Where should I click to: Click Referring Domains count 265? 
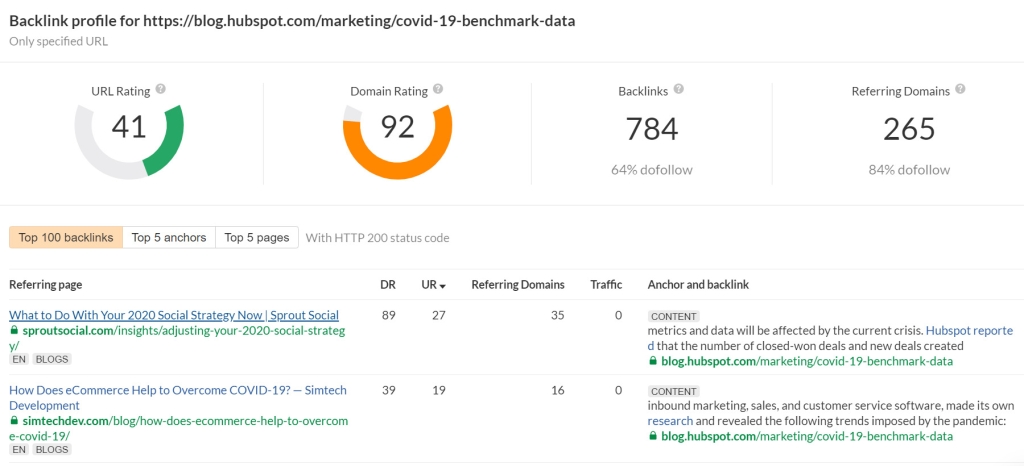[x=909, y=129]
